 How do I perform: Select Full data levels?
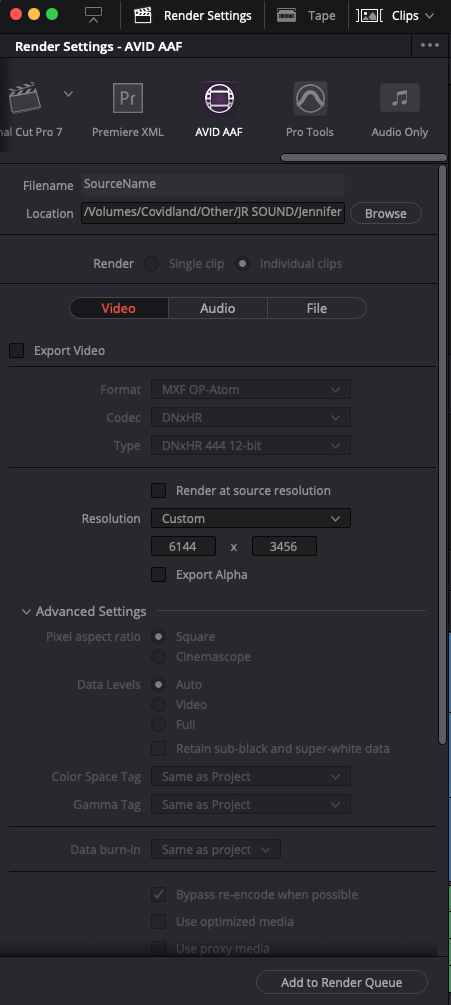tap(158, 724)
